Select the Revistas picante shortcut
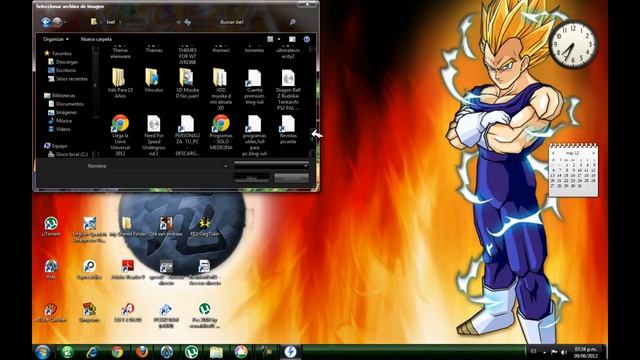The image size is (640, 360). tap(288, 129)
